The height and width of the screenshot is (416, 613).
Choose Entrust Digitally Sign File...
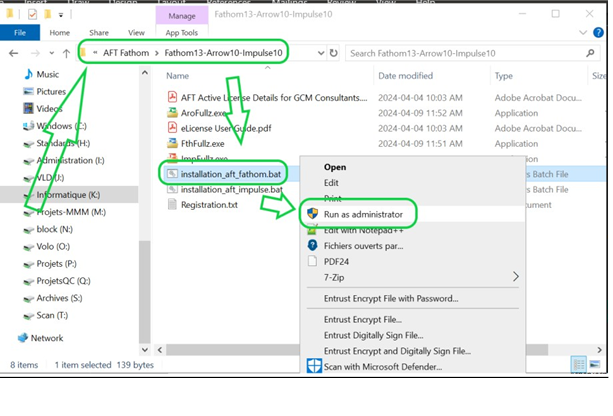tap(373, 335)
